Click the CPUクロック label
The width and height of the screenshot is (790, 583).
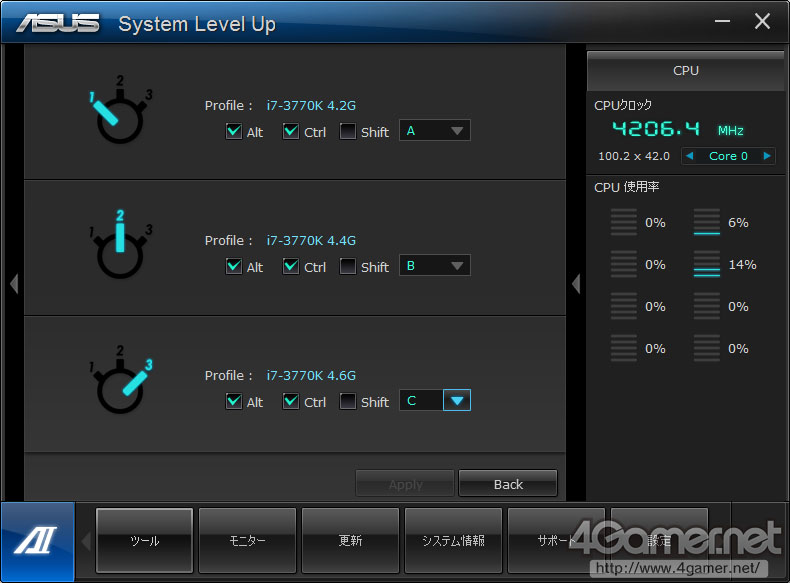(623, 105)
